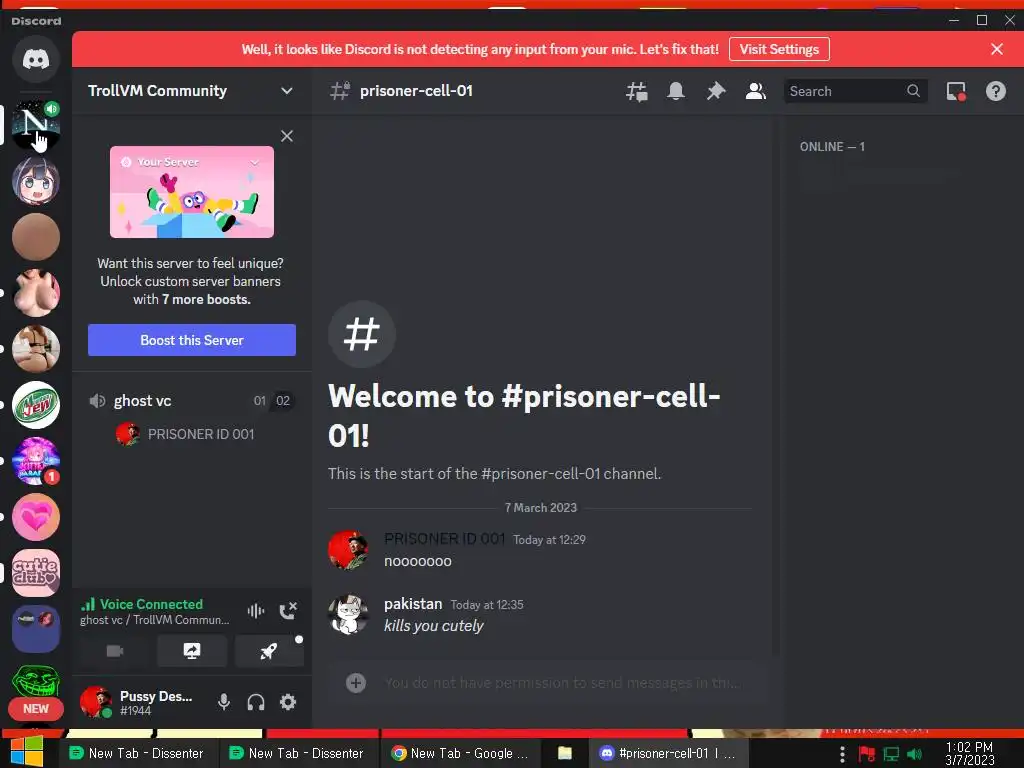1024x768 pixels.
Task: Click Visit Settings in mic warning banner
Action: coord(779,49)
